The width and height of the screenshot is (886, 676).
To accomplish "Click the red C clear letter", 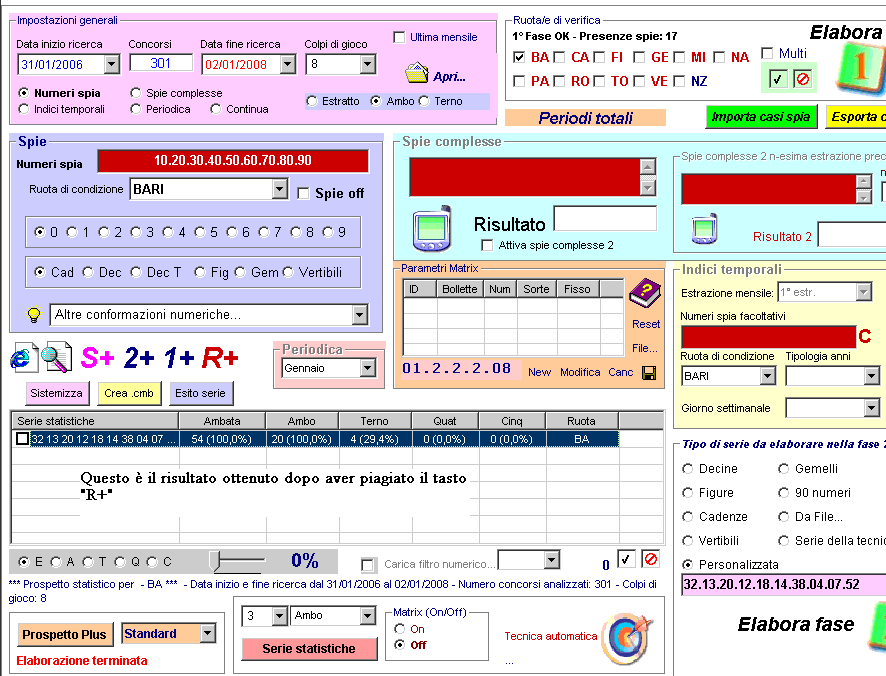I will [865, 336].
